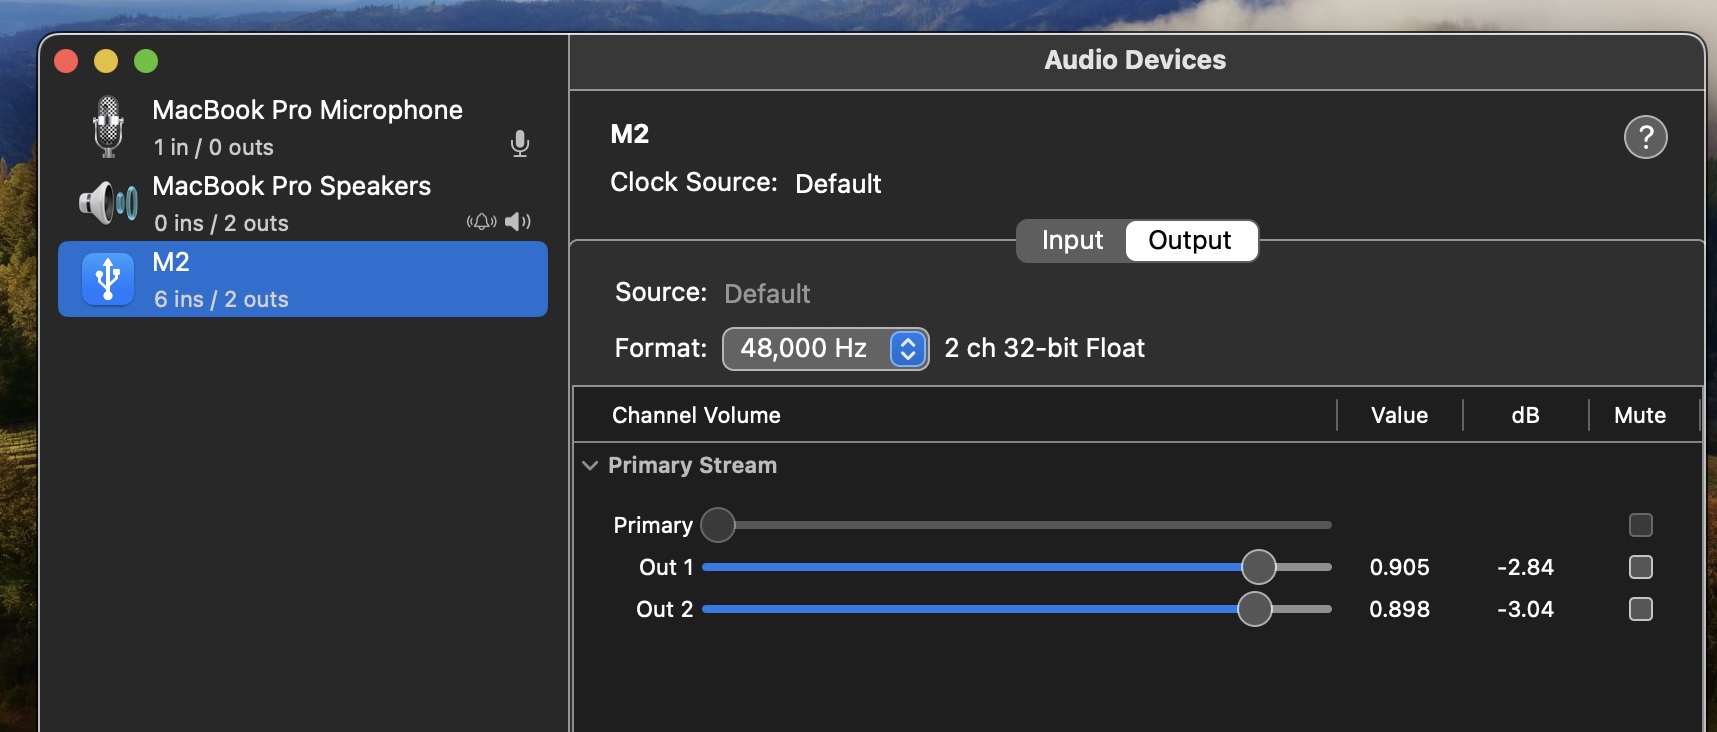
Task: Zoom the window with the green button
Action: 146,61
